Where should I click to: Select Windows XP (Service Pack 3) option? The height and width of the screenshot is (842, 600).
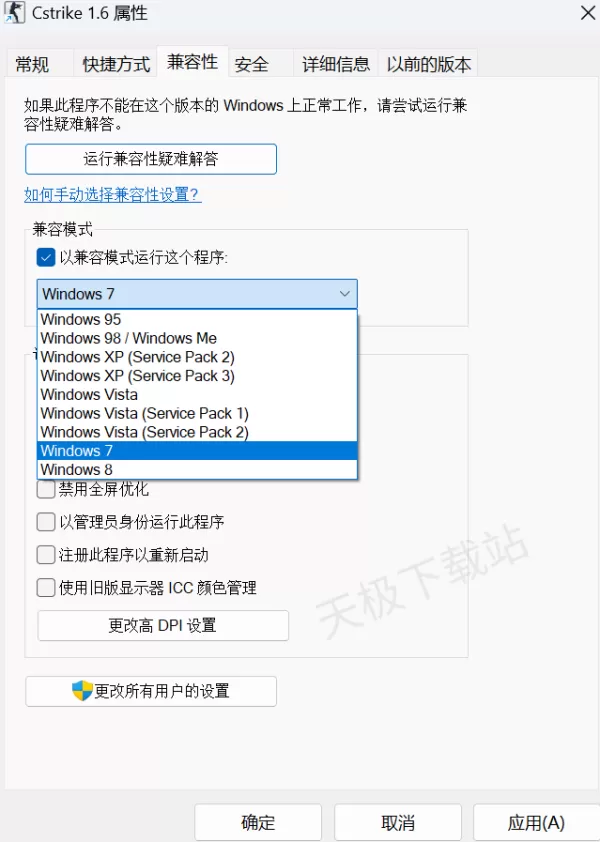197,376
